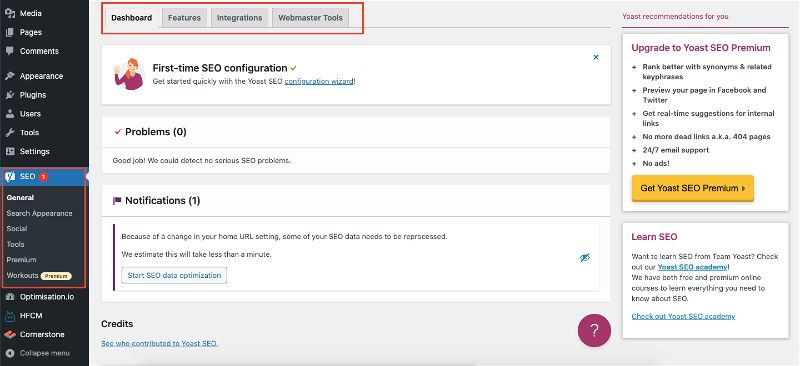This screenshot has width=800, height=366.
Task: Open Tools under the SEO submenu
Action: point(15,245)
